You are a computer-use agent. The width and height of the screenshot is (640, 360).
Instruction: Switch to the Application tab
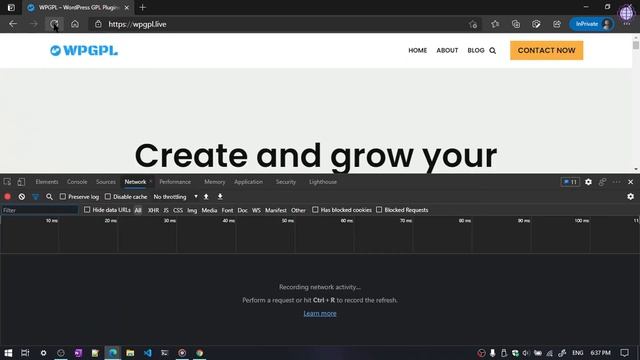point(249,182)
